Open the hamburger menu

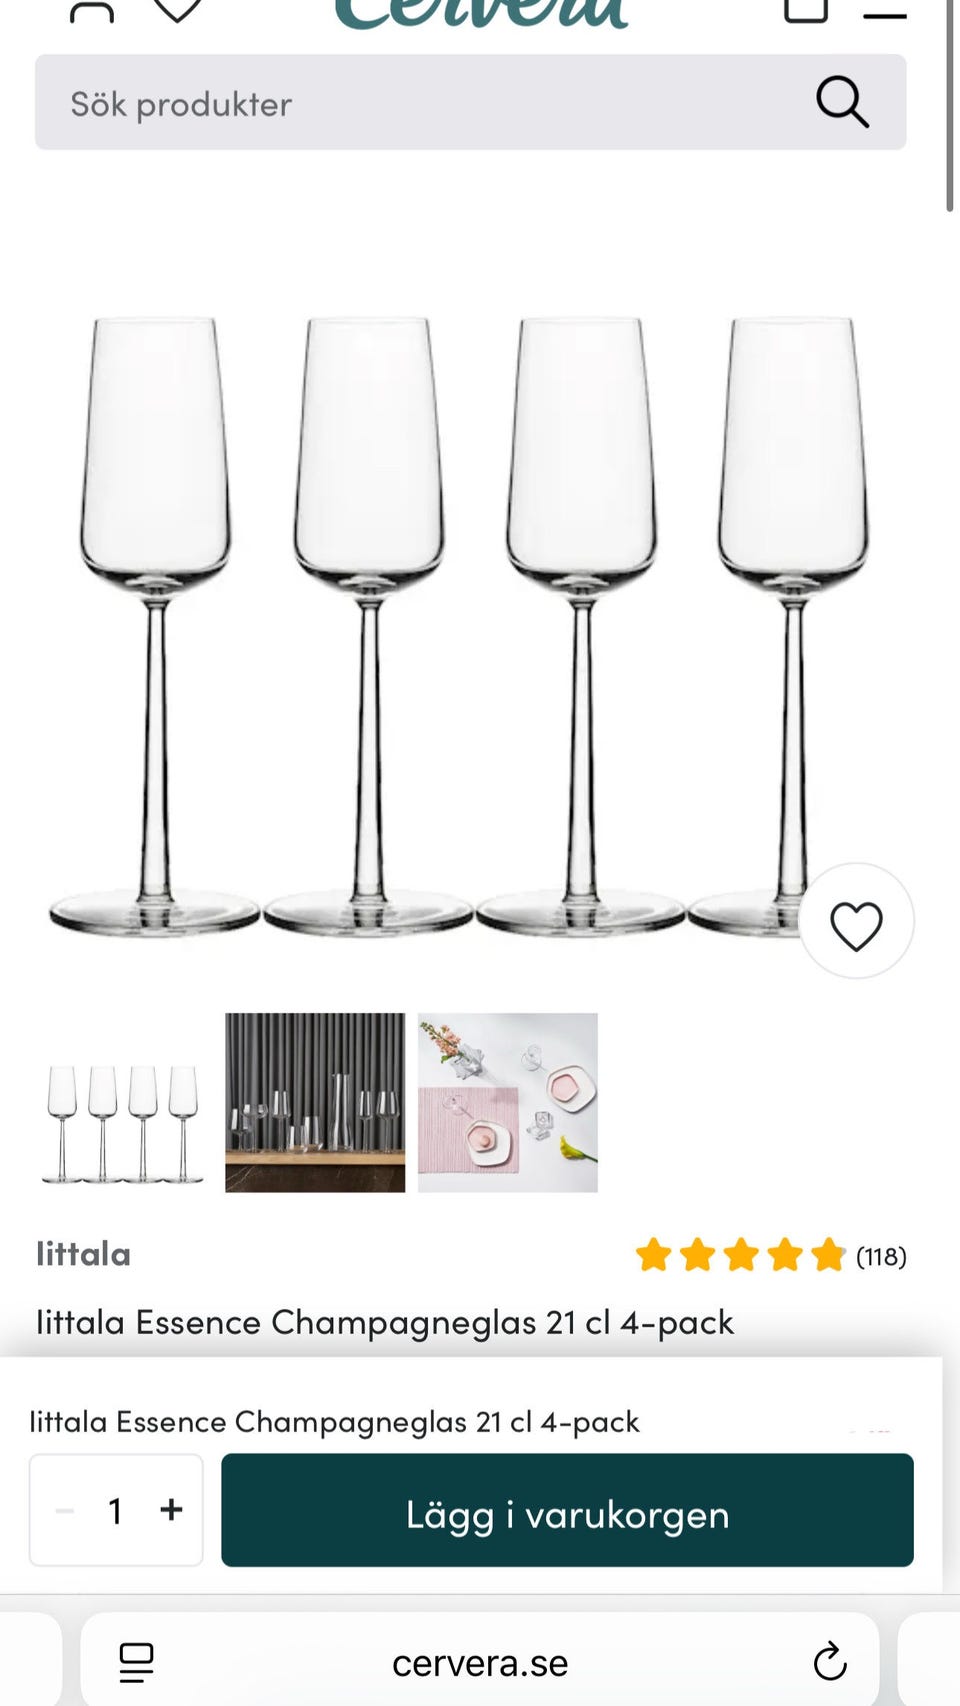884,14
